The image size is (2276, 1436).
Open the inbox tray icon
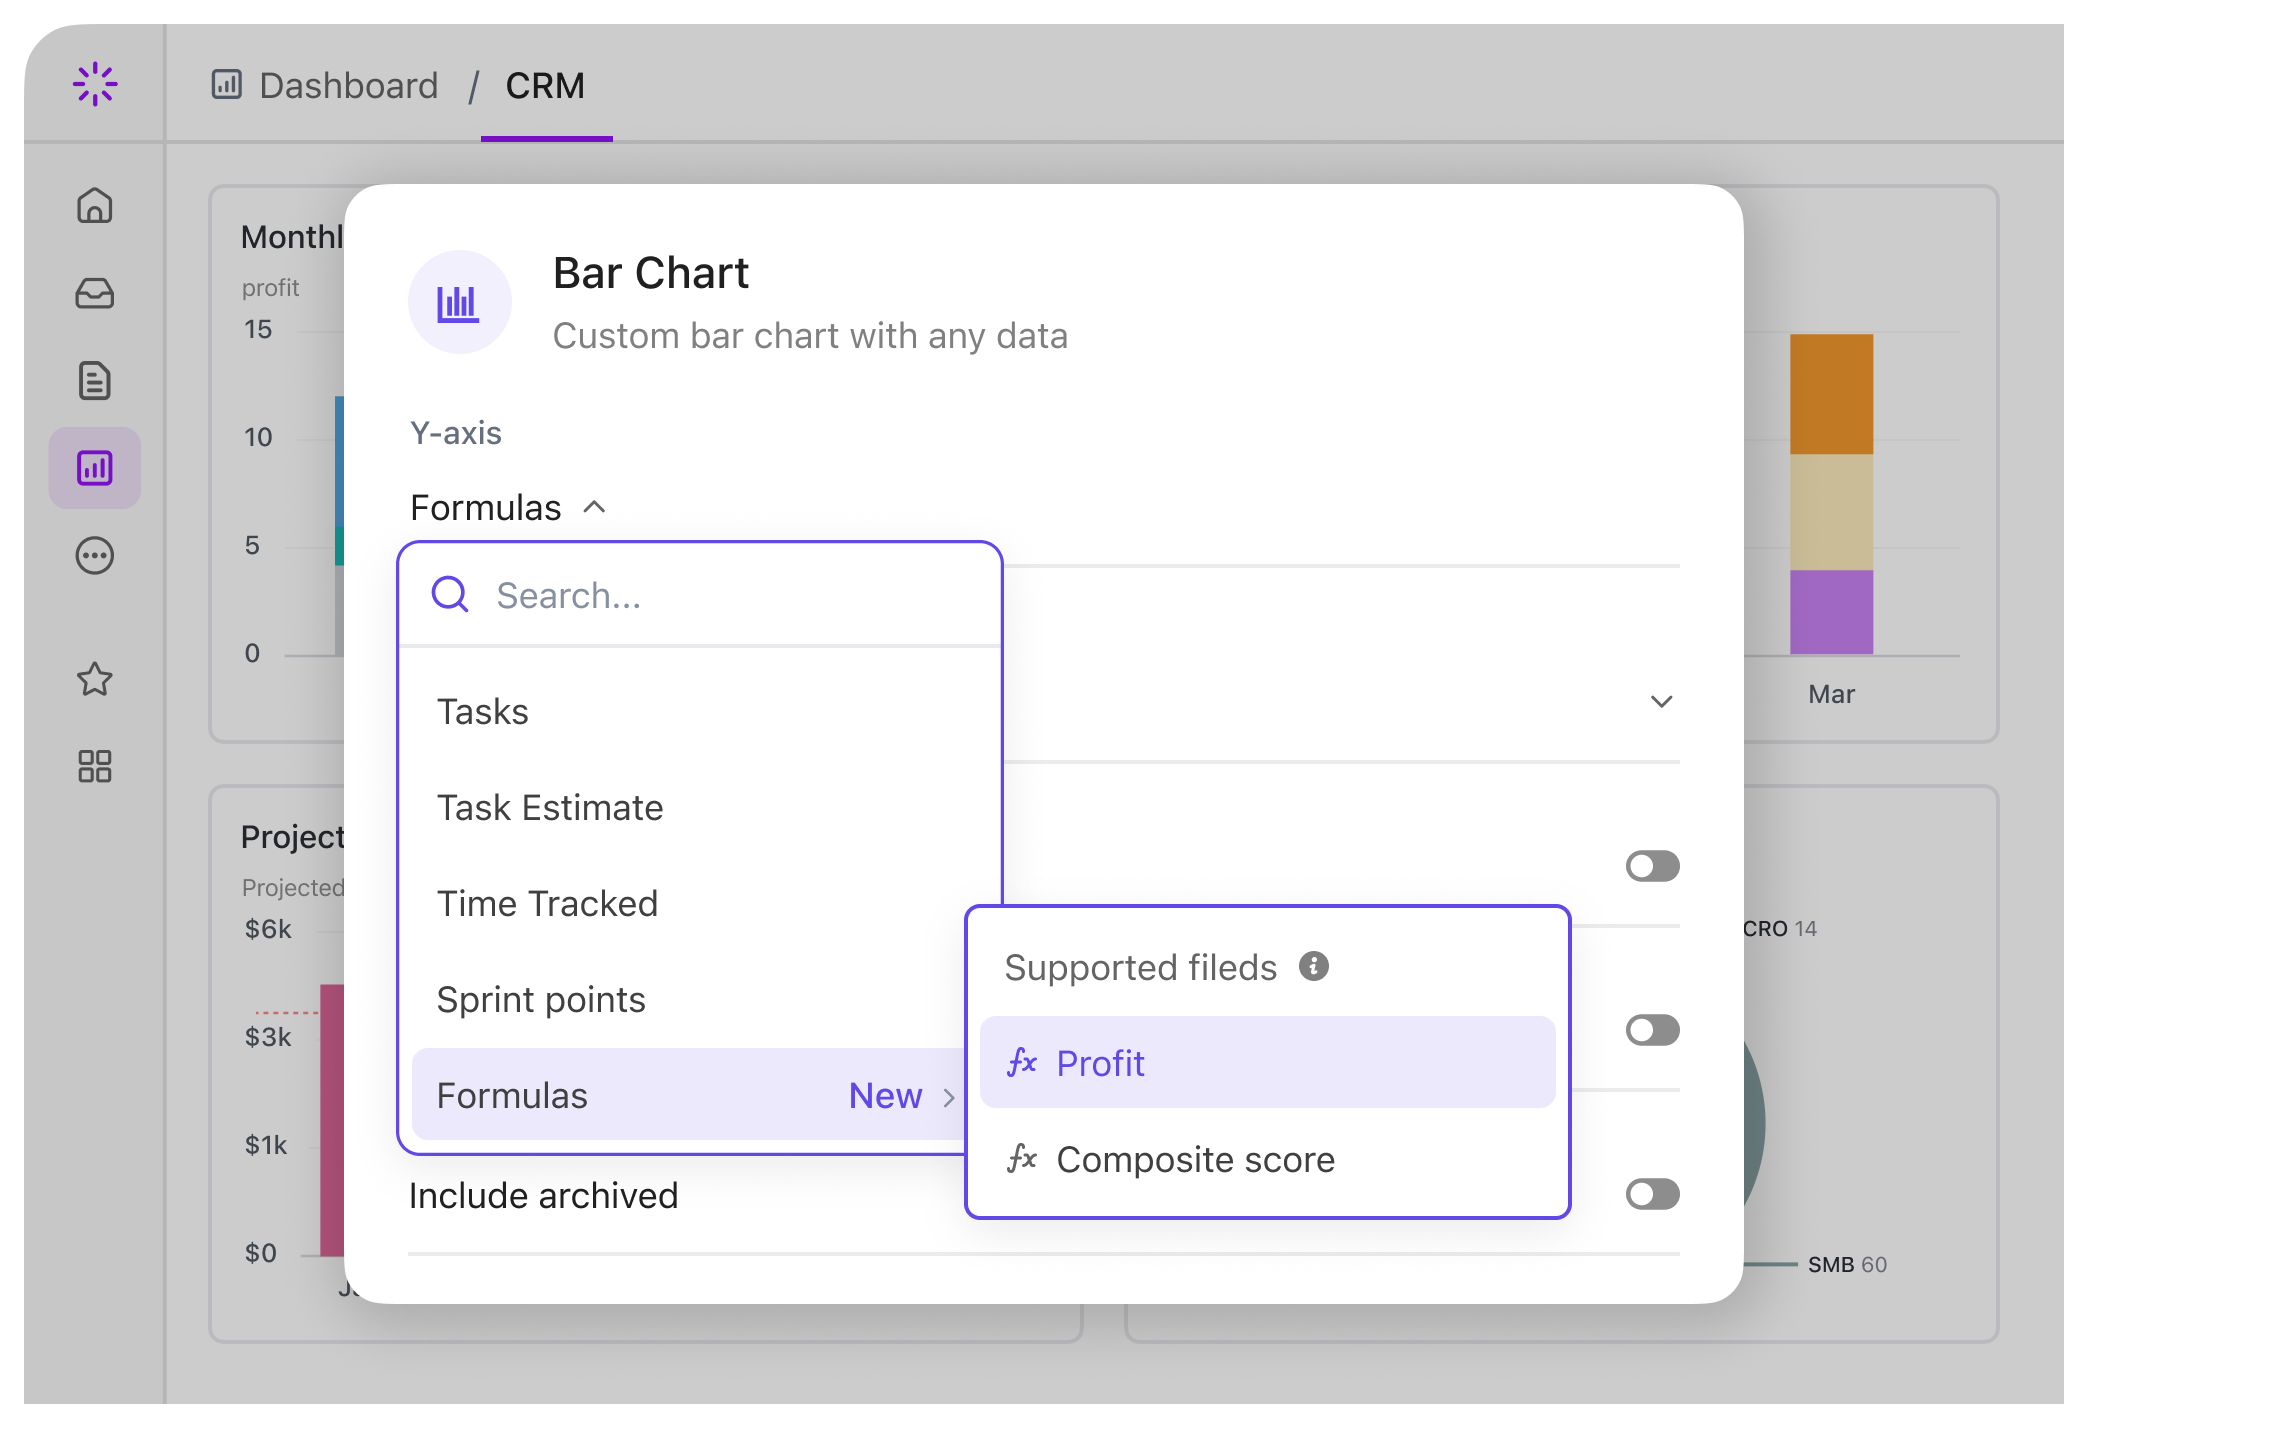point(95,293)
